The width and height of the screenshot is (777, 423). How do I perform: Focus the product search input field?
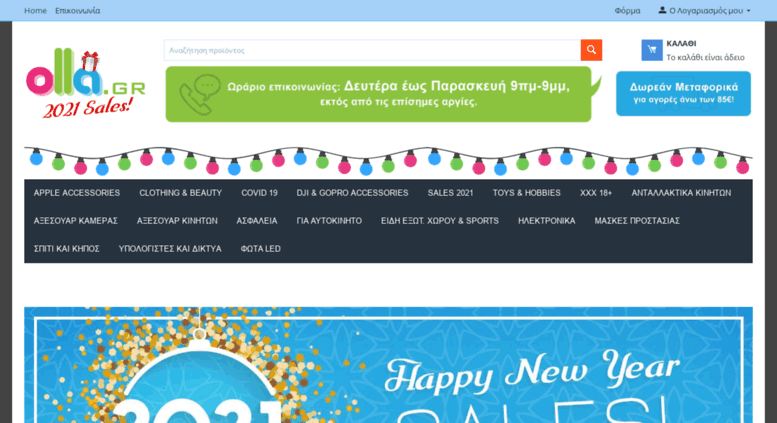pyautogui.click(x=372, y=50)
